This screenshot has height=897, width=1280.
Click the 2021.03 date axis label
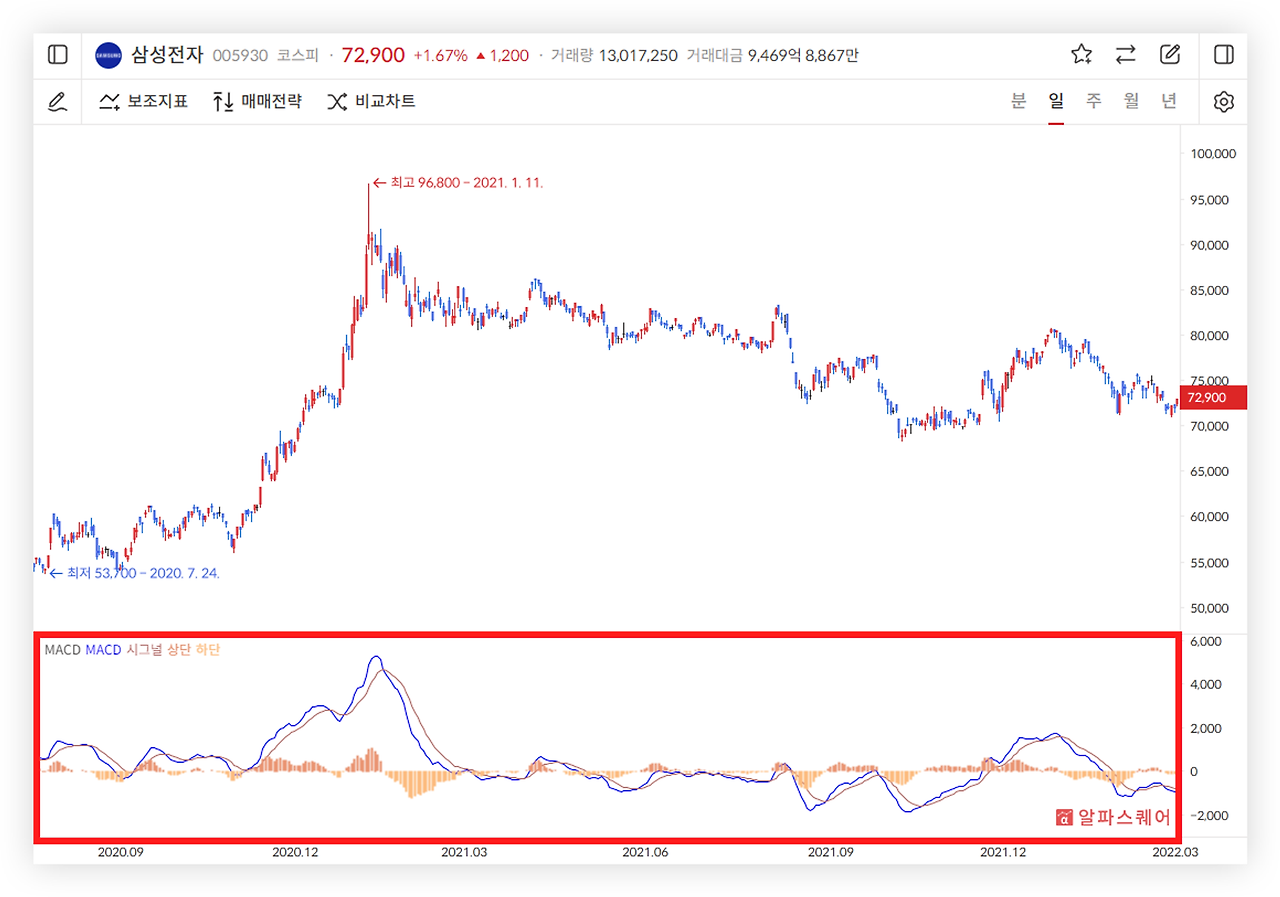465,852
